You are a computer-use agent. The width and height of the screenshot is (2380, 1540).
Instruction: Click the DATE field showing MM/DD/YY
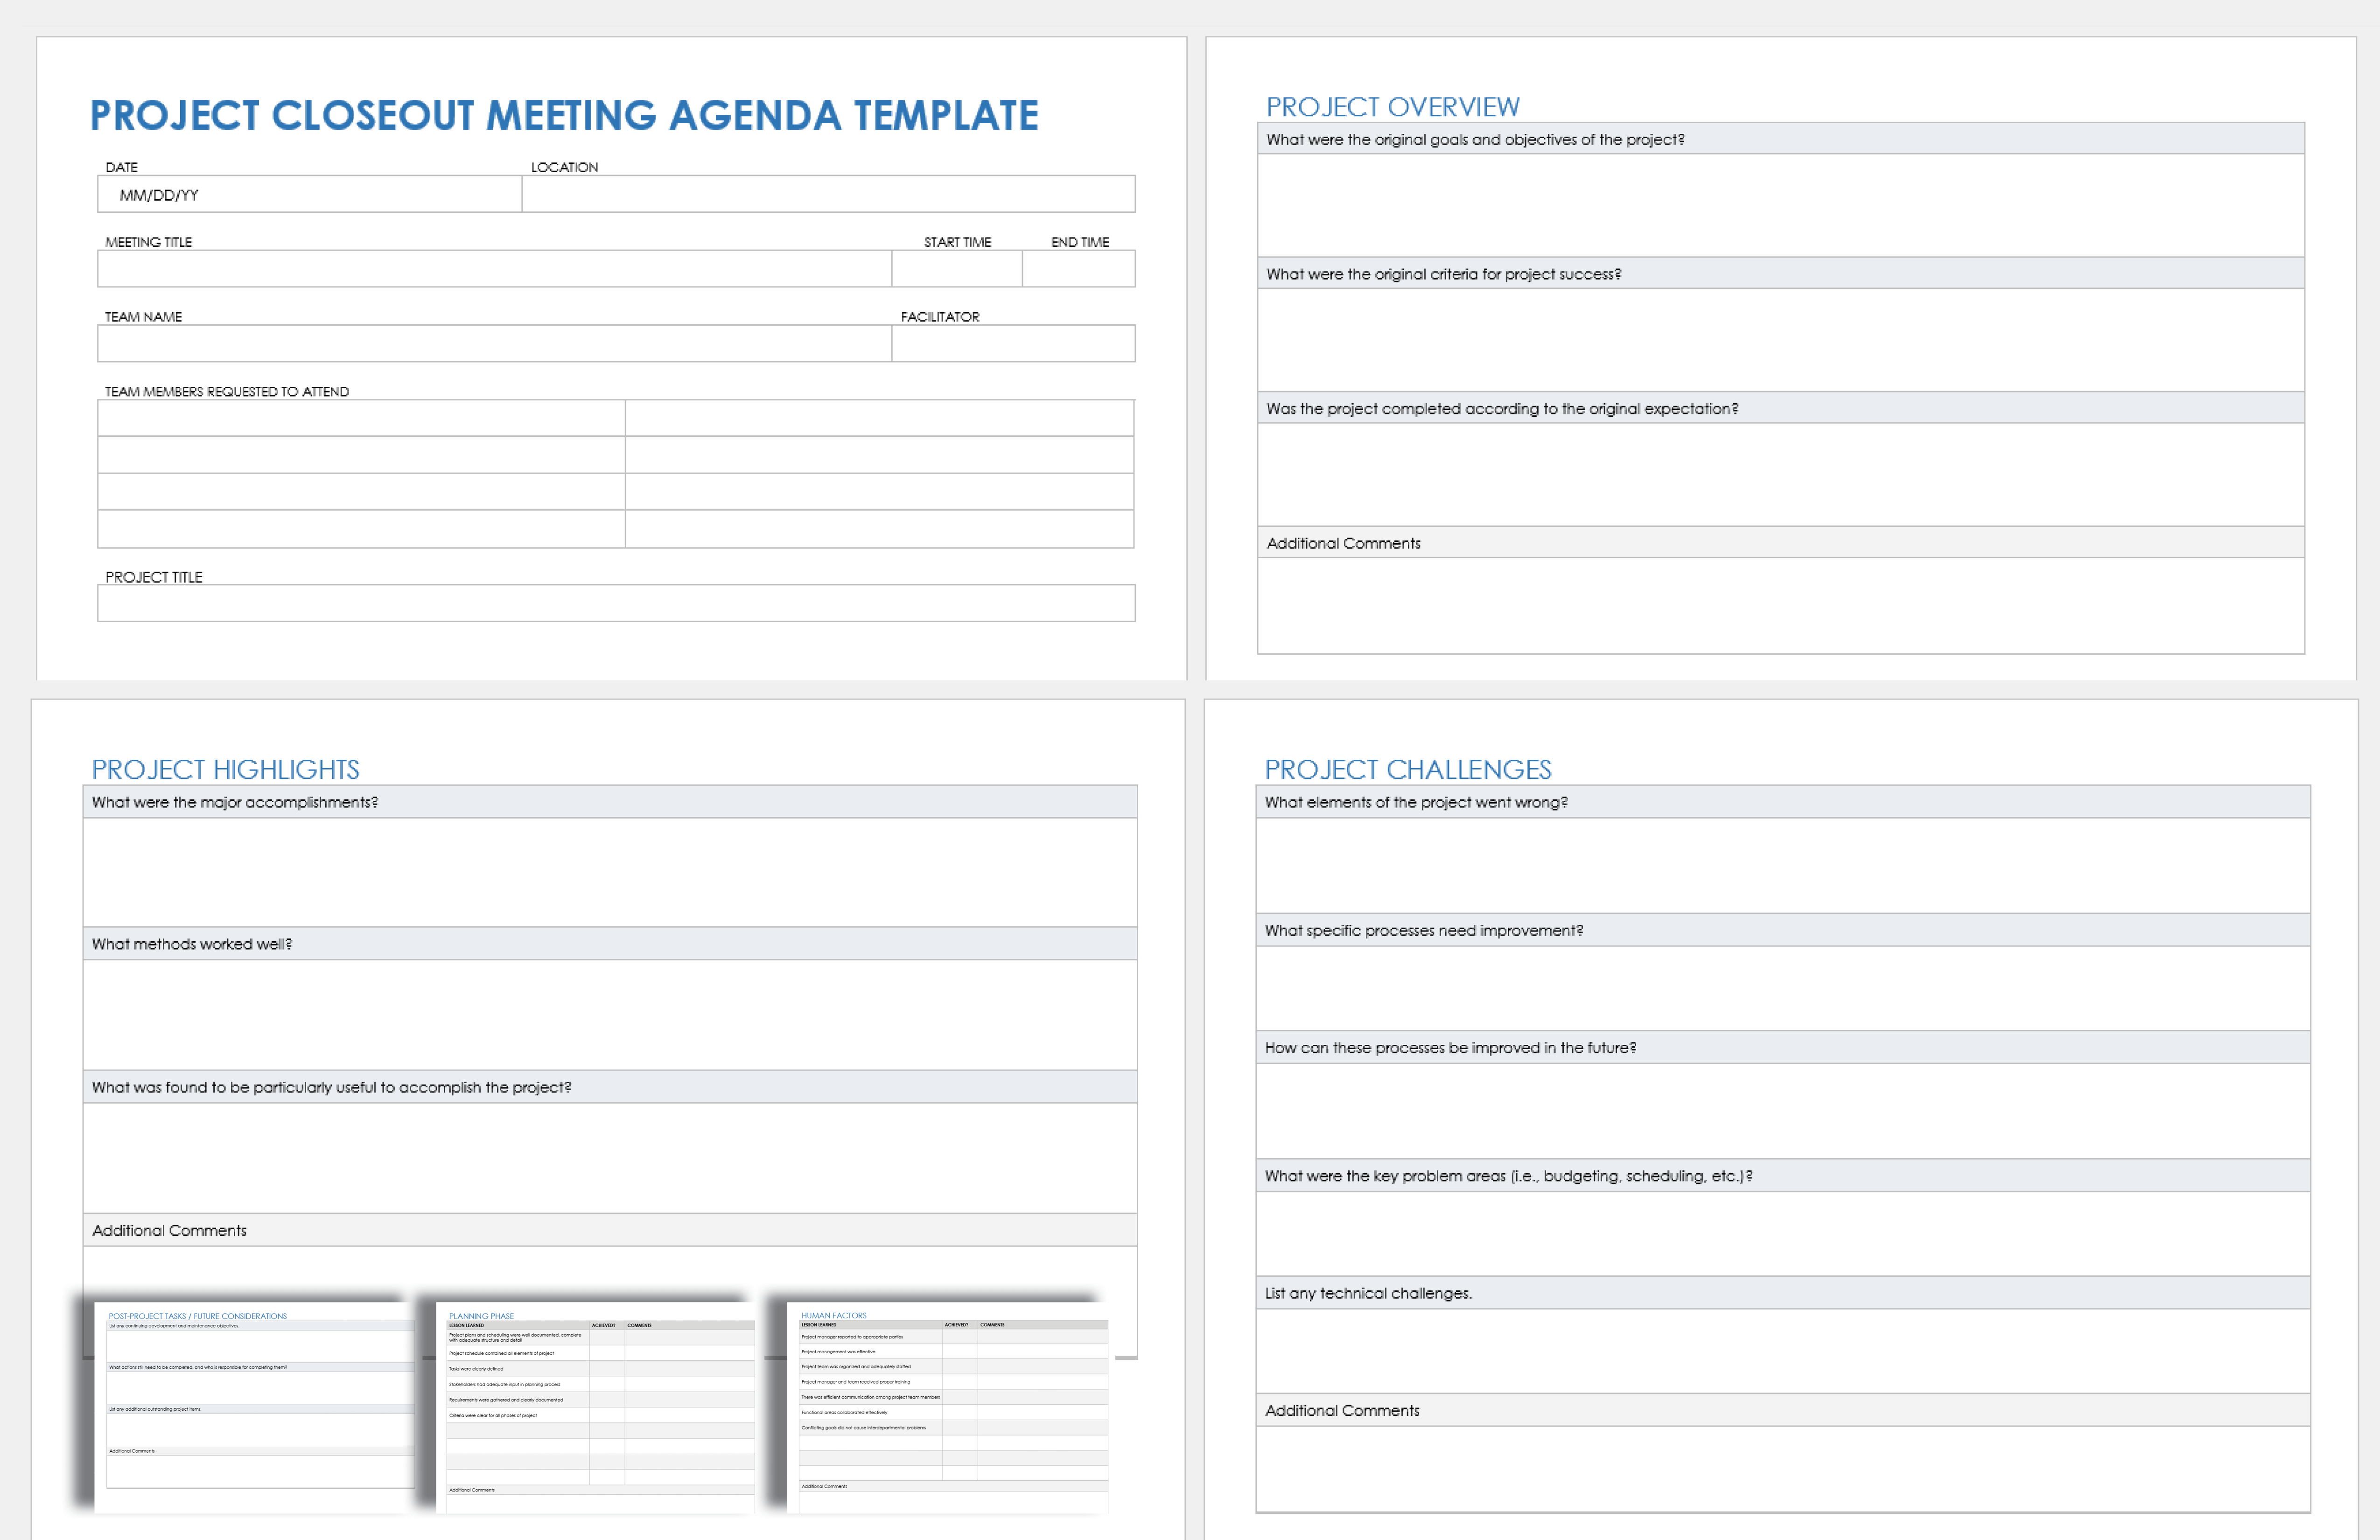[x=309, y=194]
